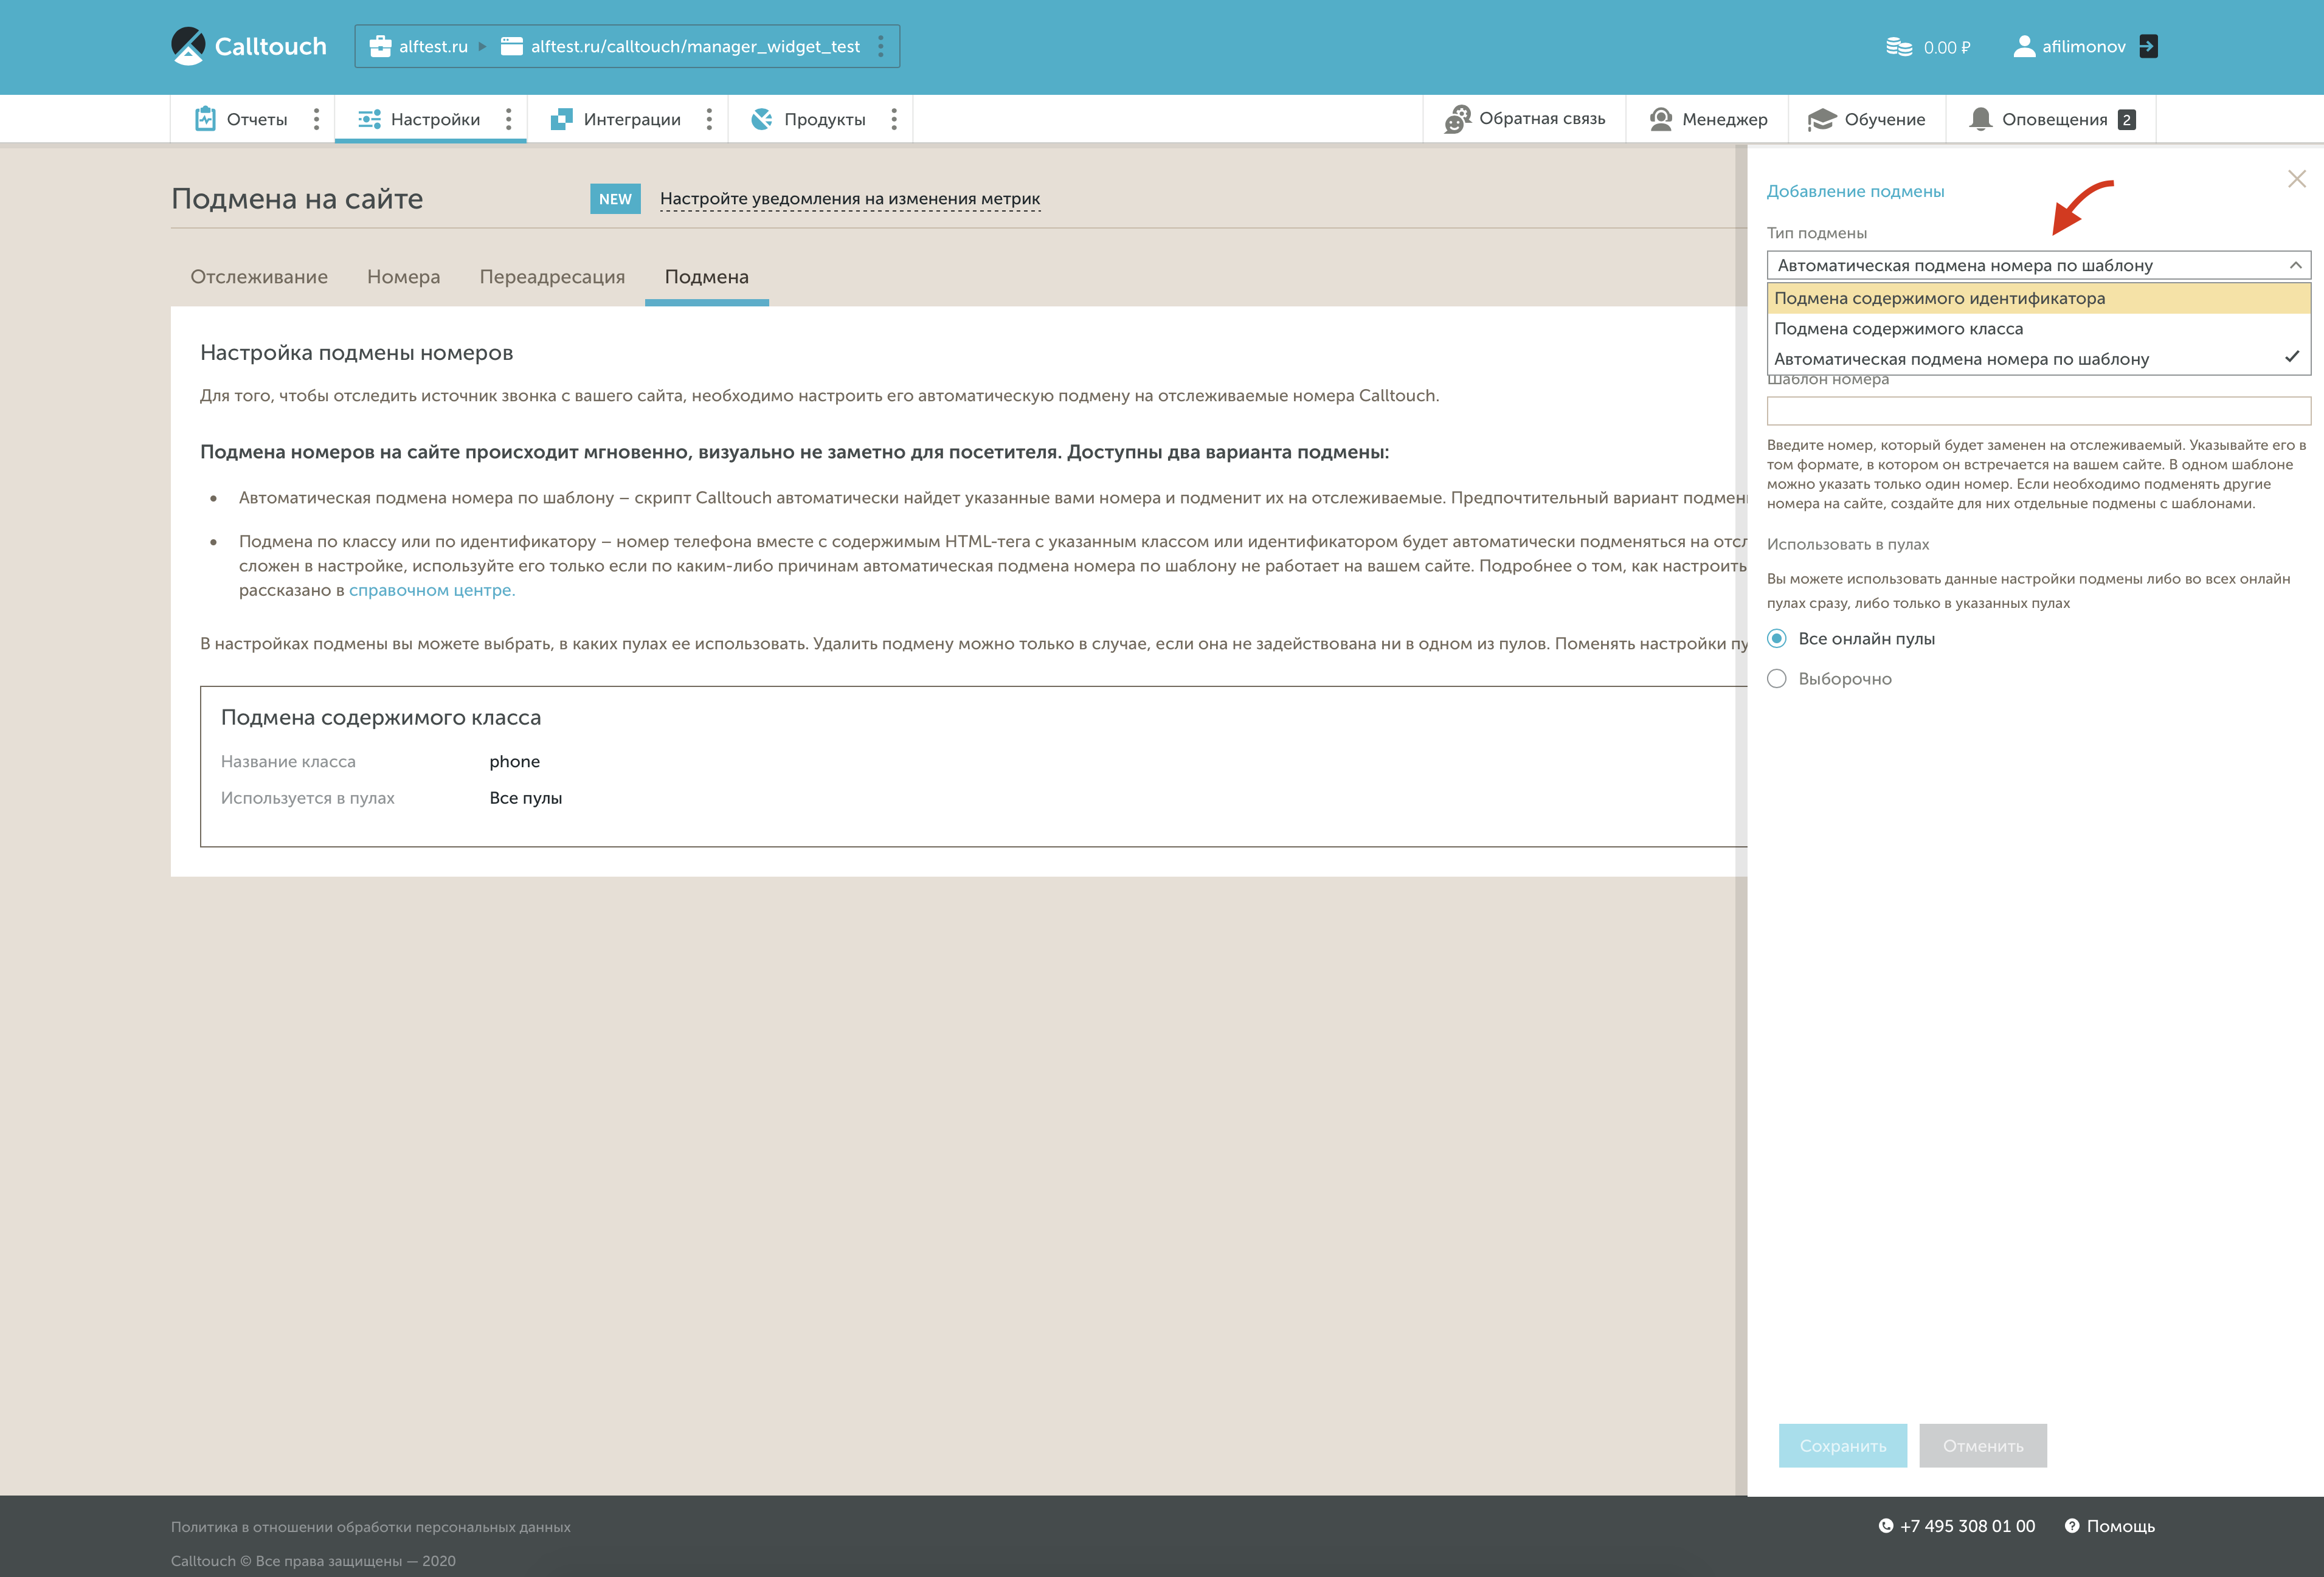Choose Автоматическая подмена номера по шаблону option

(x=2038, y=359)
